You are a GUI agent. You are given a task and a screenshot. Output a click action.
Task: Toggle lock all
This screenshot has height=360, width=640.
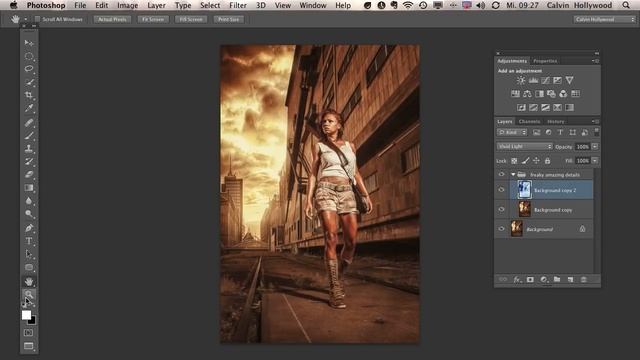coord(547,161)
